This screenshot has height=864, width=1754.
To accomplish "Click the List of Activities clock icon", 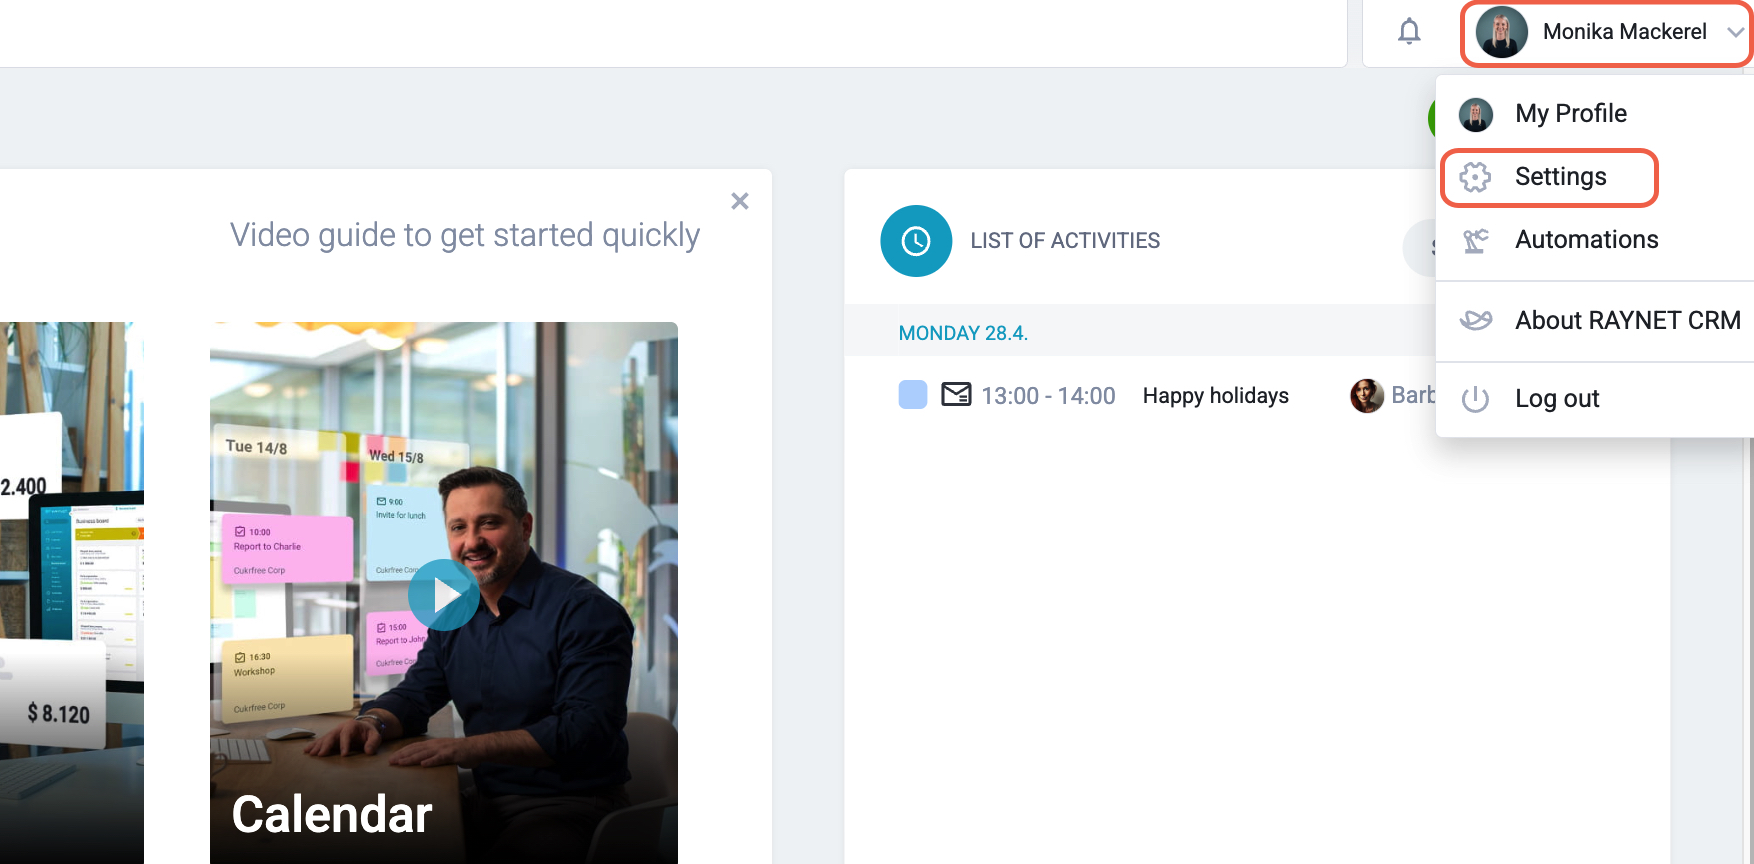I will coord(915,241).
